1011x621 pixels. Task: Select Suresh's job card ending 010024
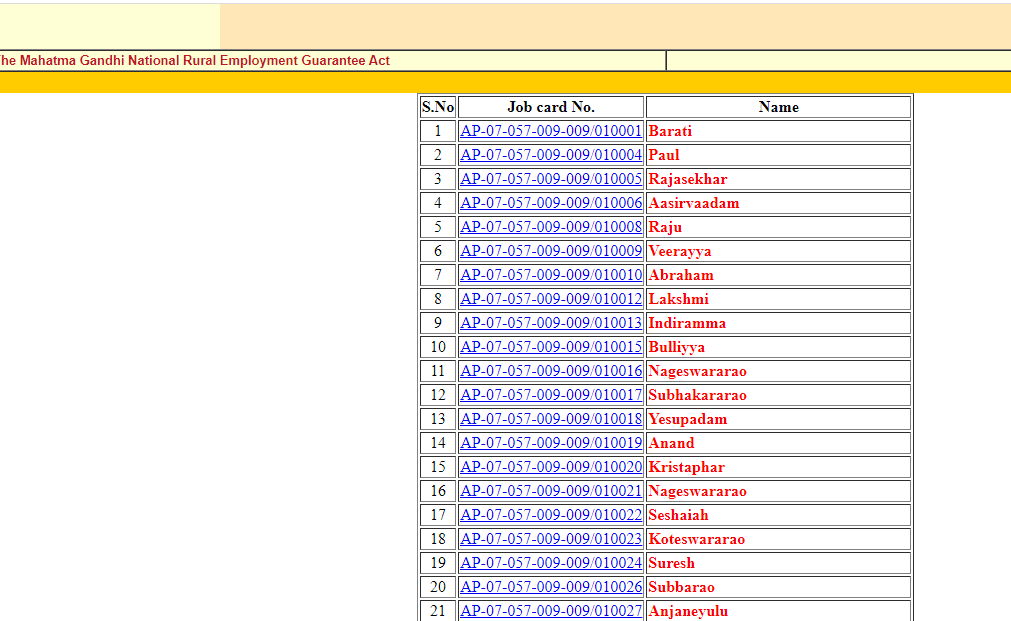coord(551,563)
